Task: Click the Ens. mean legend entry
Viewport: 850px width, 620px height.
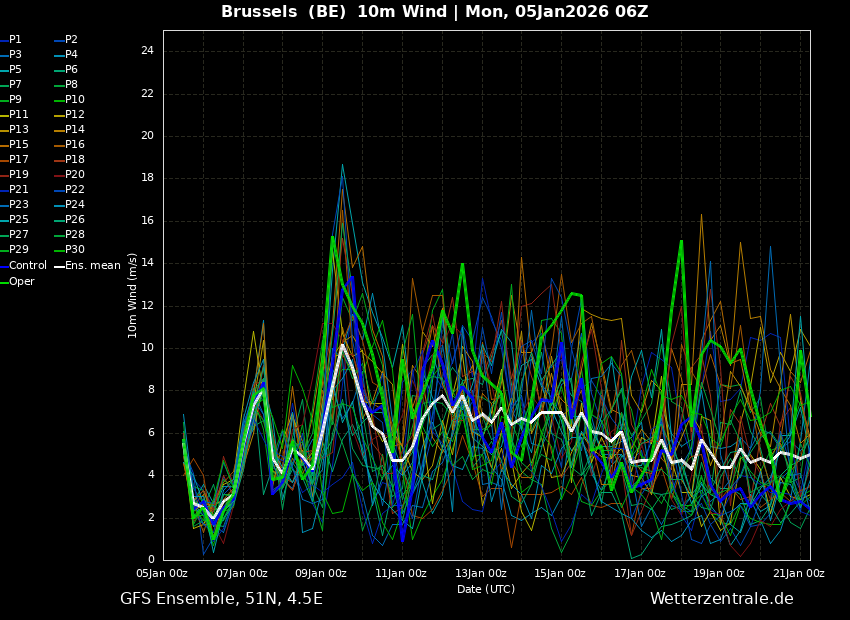Action: coord(88,266)
